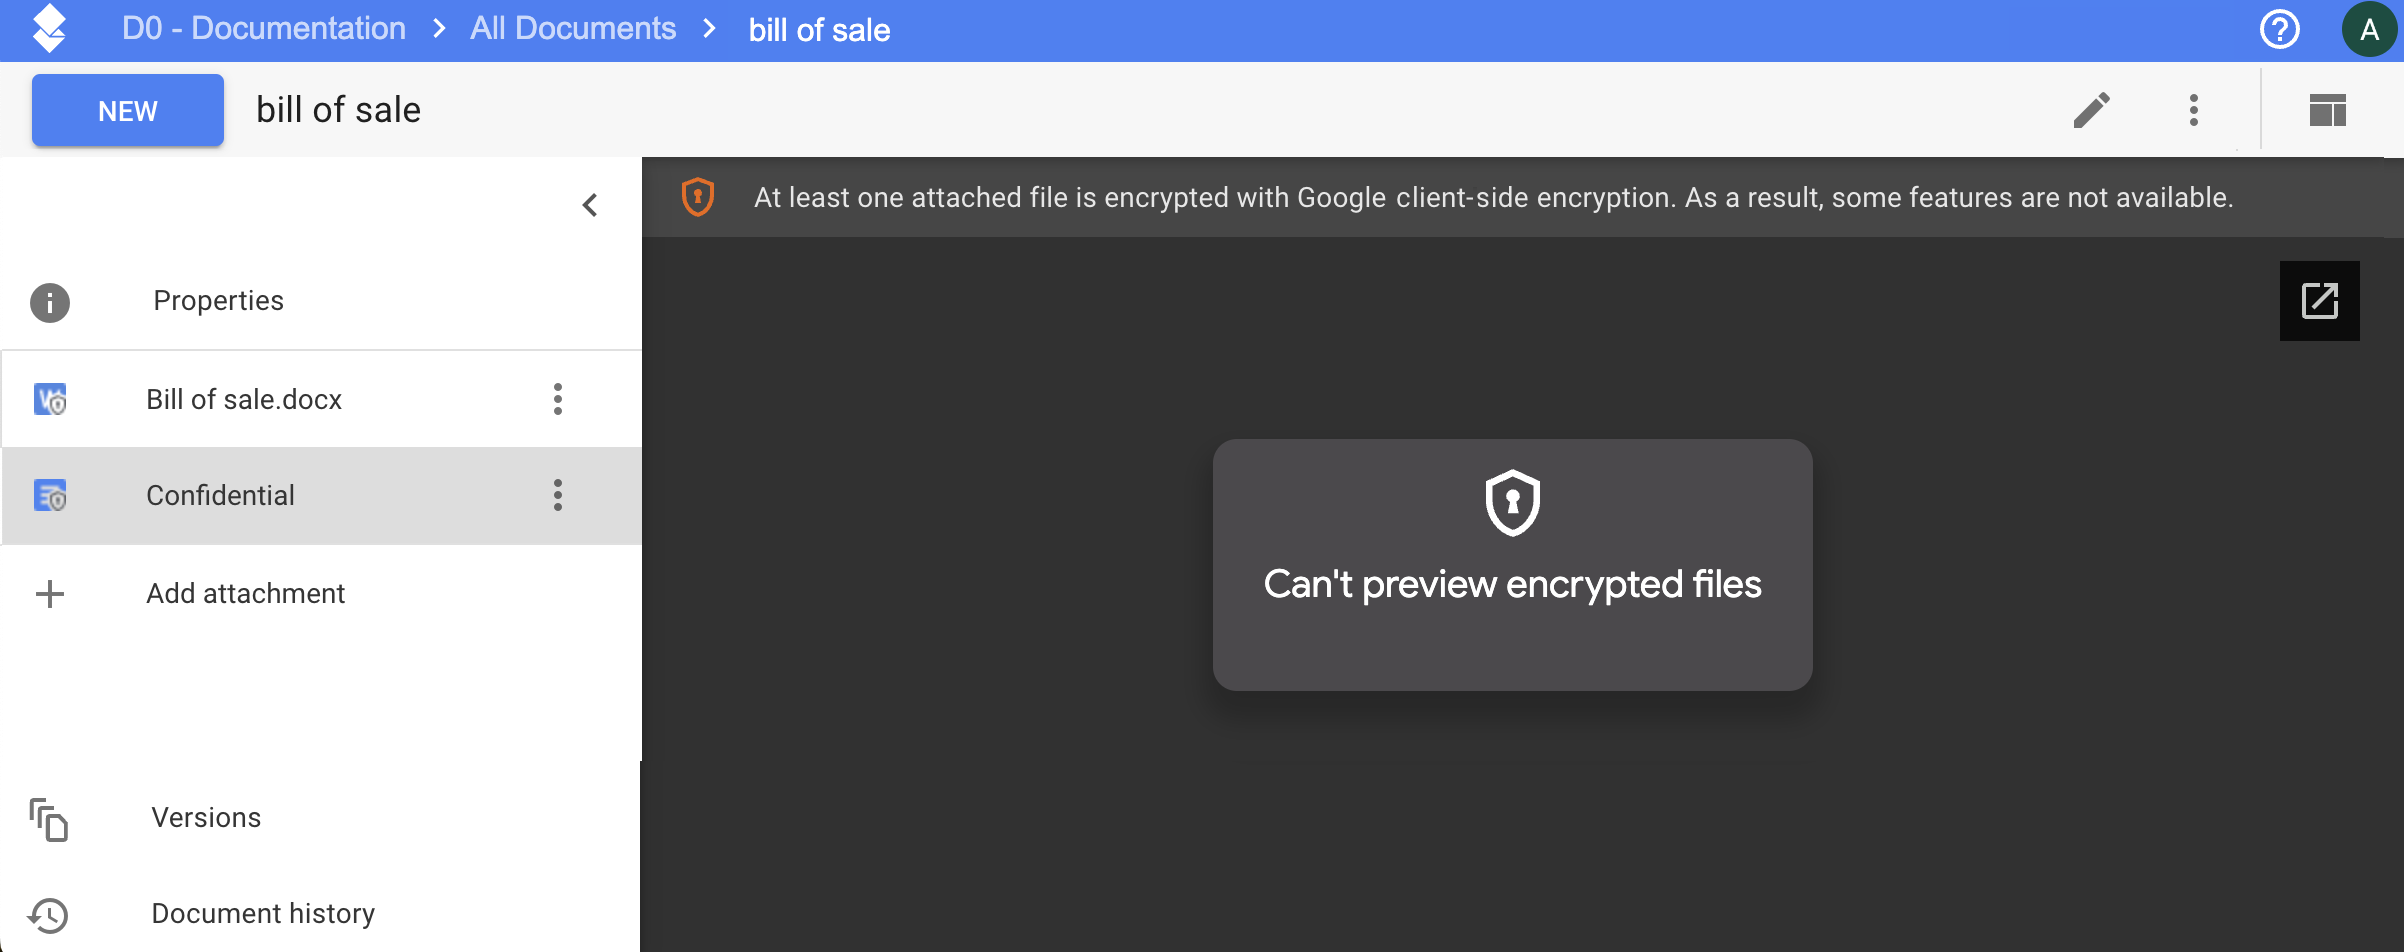Click Add attachment
2404x952 pixels.
click(246, 594)
